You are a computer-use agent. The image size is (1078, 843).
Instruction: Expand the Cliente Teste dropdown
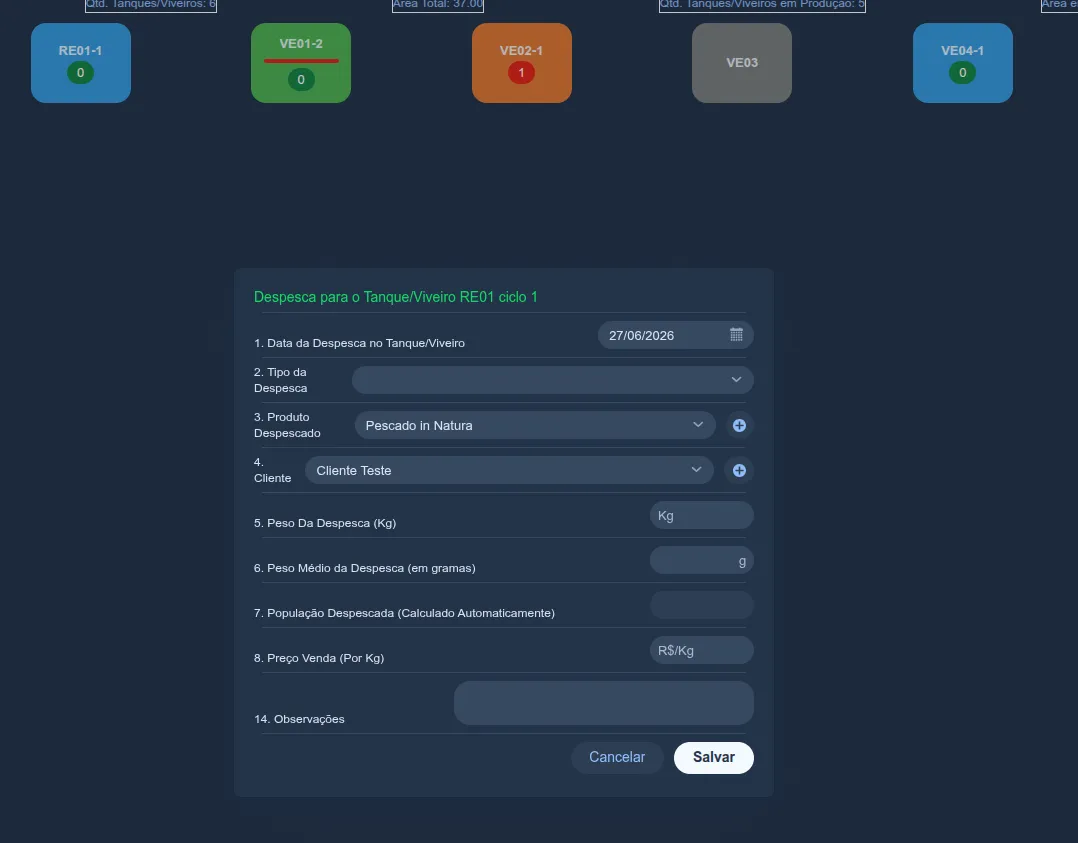coord(509,470)
